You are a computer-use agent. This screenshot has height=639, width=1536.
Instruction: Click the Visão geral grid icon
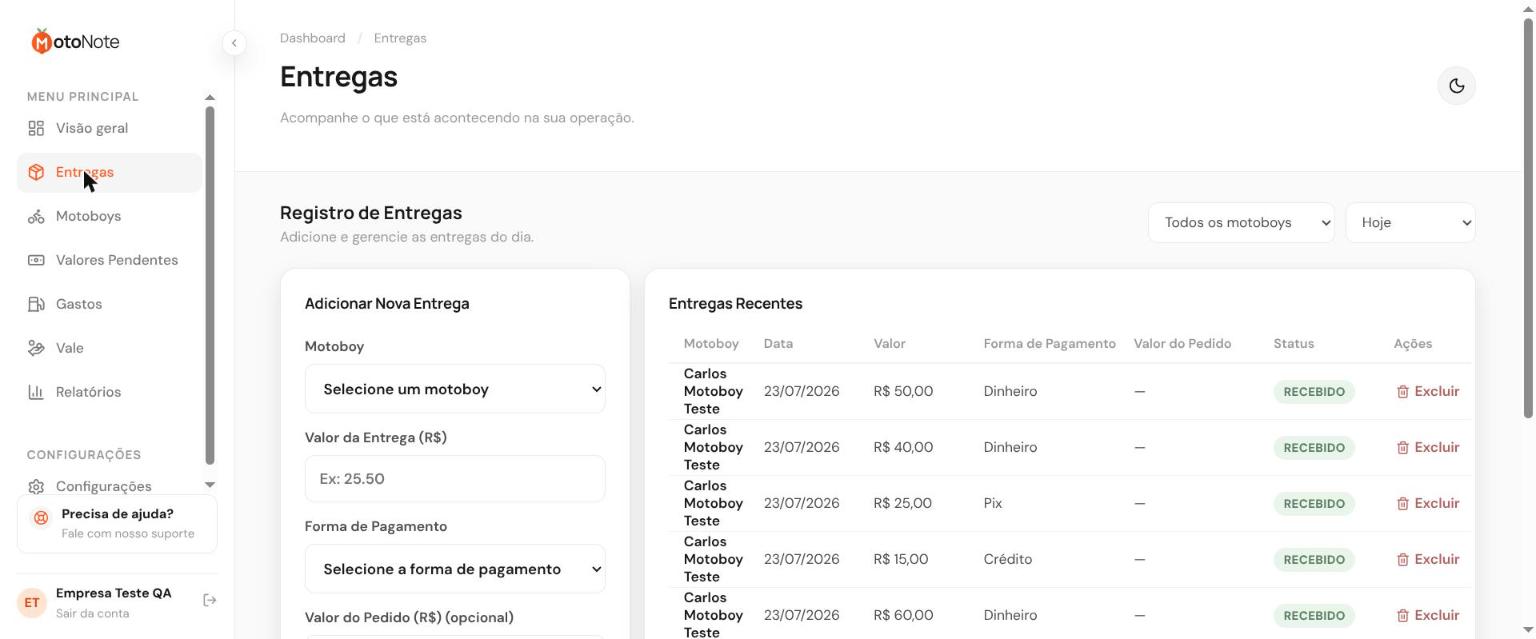(36, 128)
